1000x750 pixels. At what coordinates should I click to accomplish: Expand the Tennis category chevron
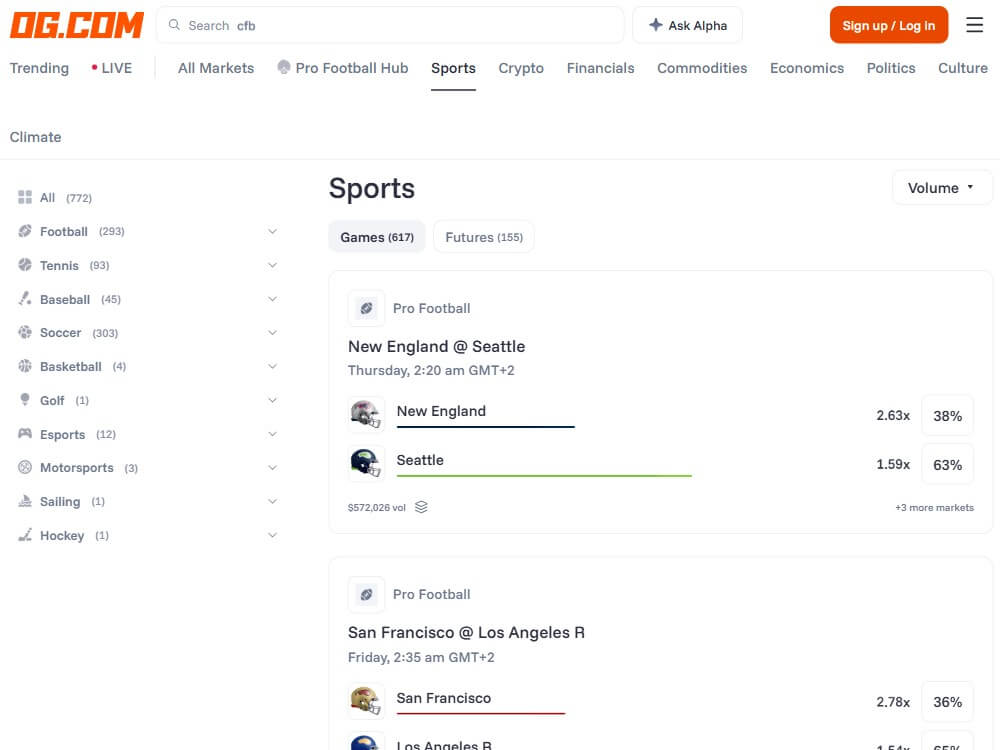(272, 265)
